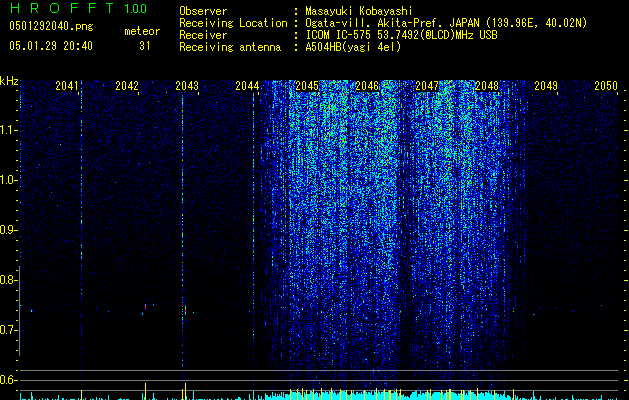Click the 2041 time marker
This screenshot has height=400, width=629.
coord(67,86)
